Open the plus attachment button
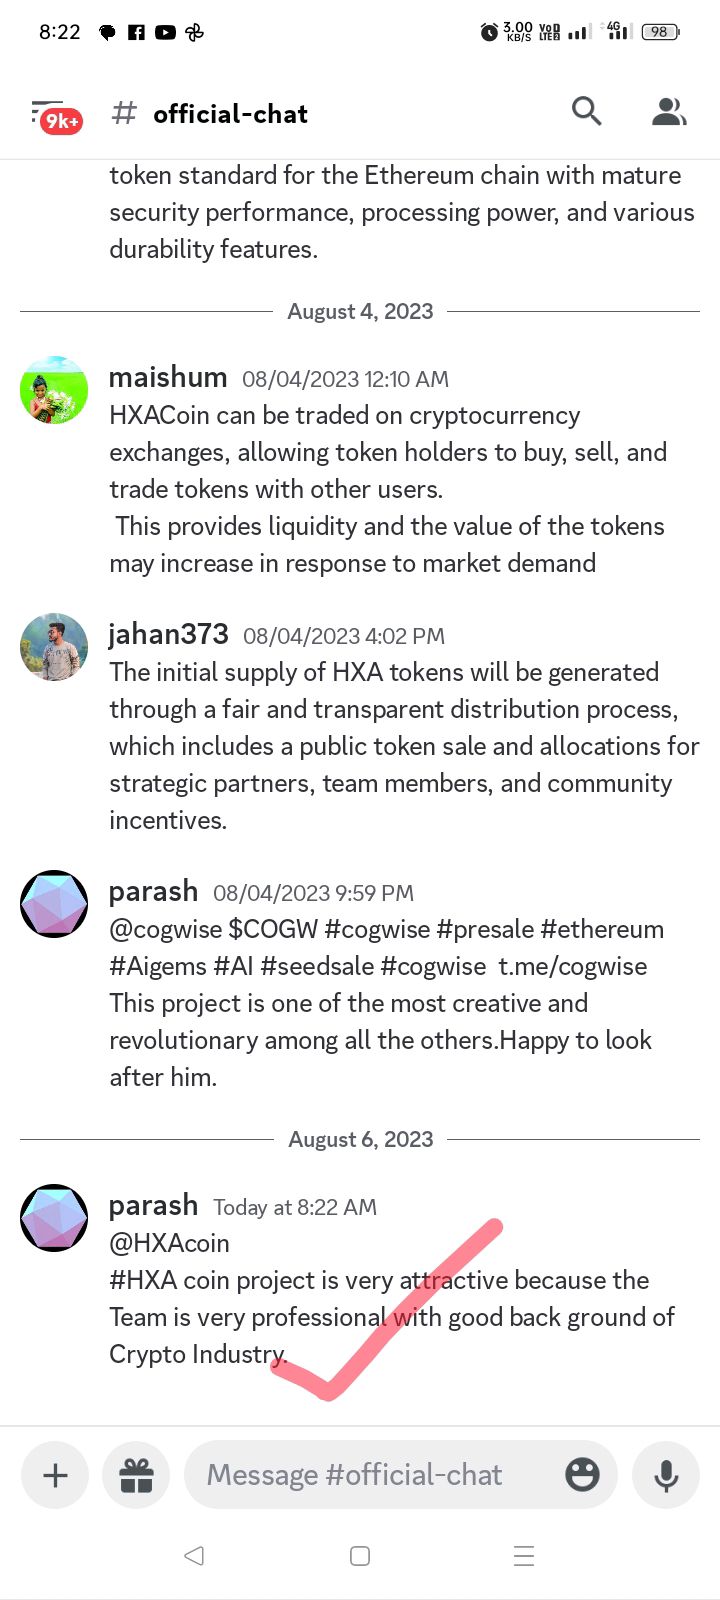720x1600 pixels. [x=56, y=1475]
